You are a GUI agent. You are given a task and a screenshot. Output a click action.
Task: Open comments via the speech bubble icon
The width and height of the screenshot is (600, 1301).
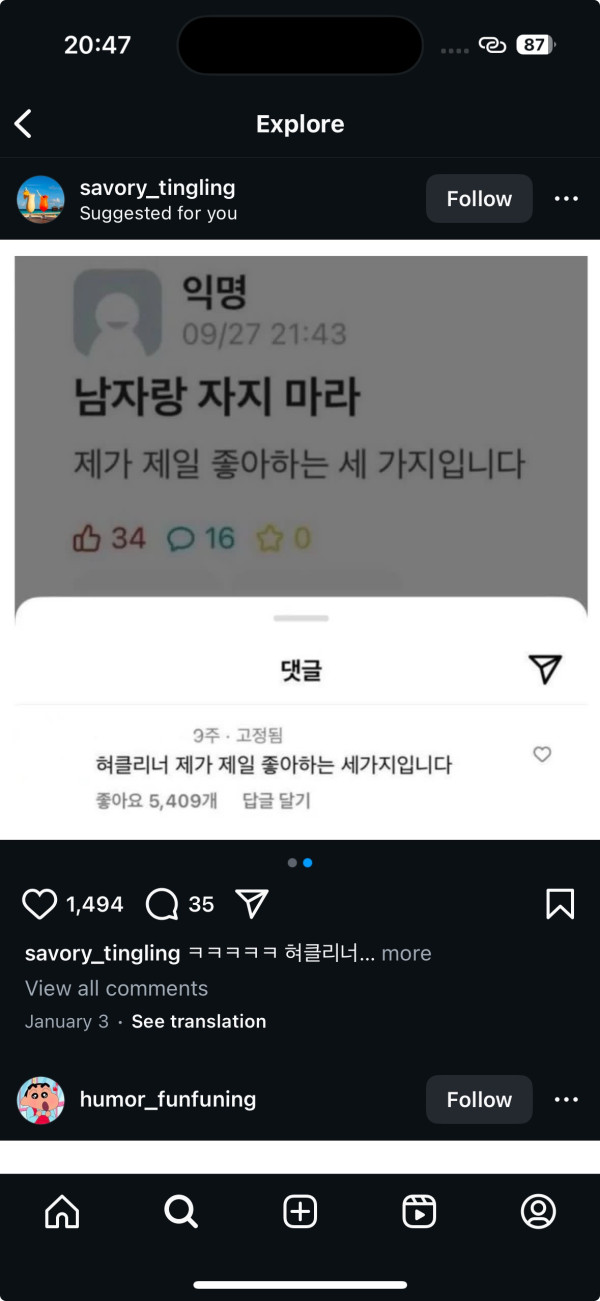click(x=162, y=904)
